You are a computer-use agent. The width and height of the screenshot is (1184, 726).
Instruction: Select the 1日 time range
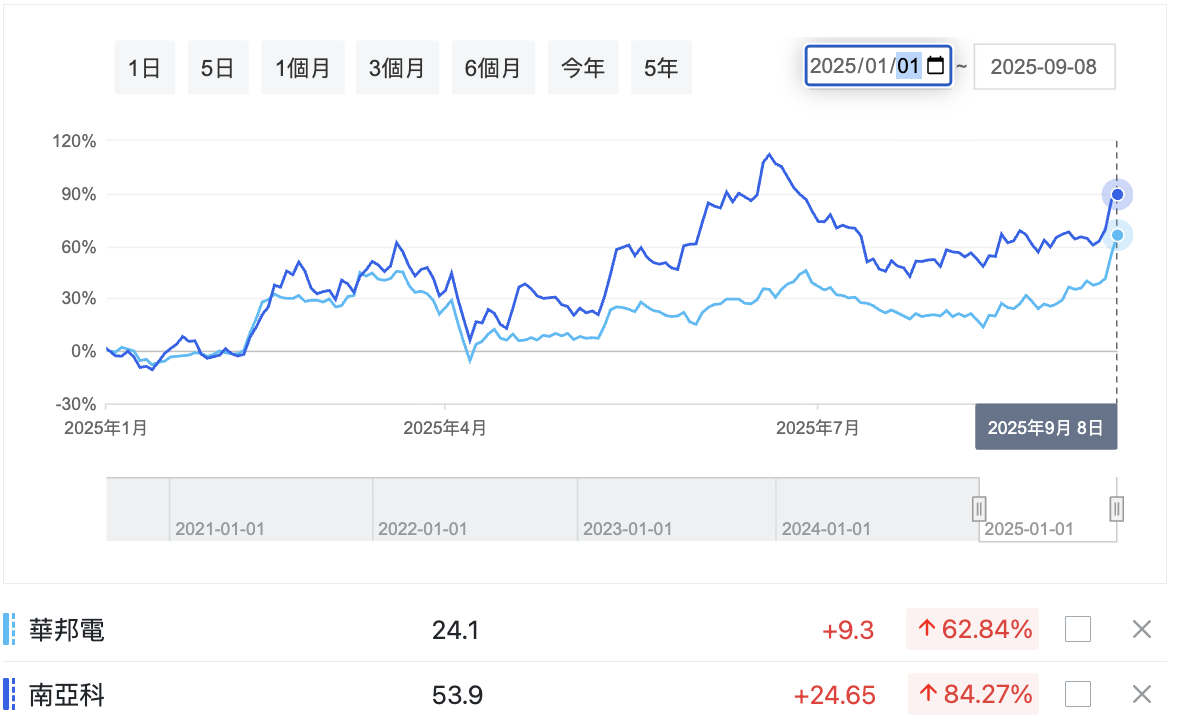(144, 68)
